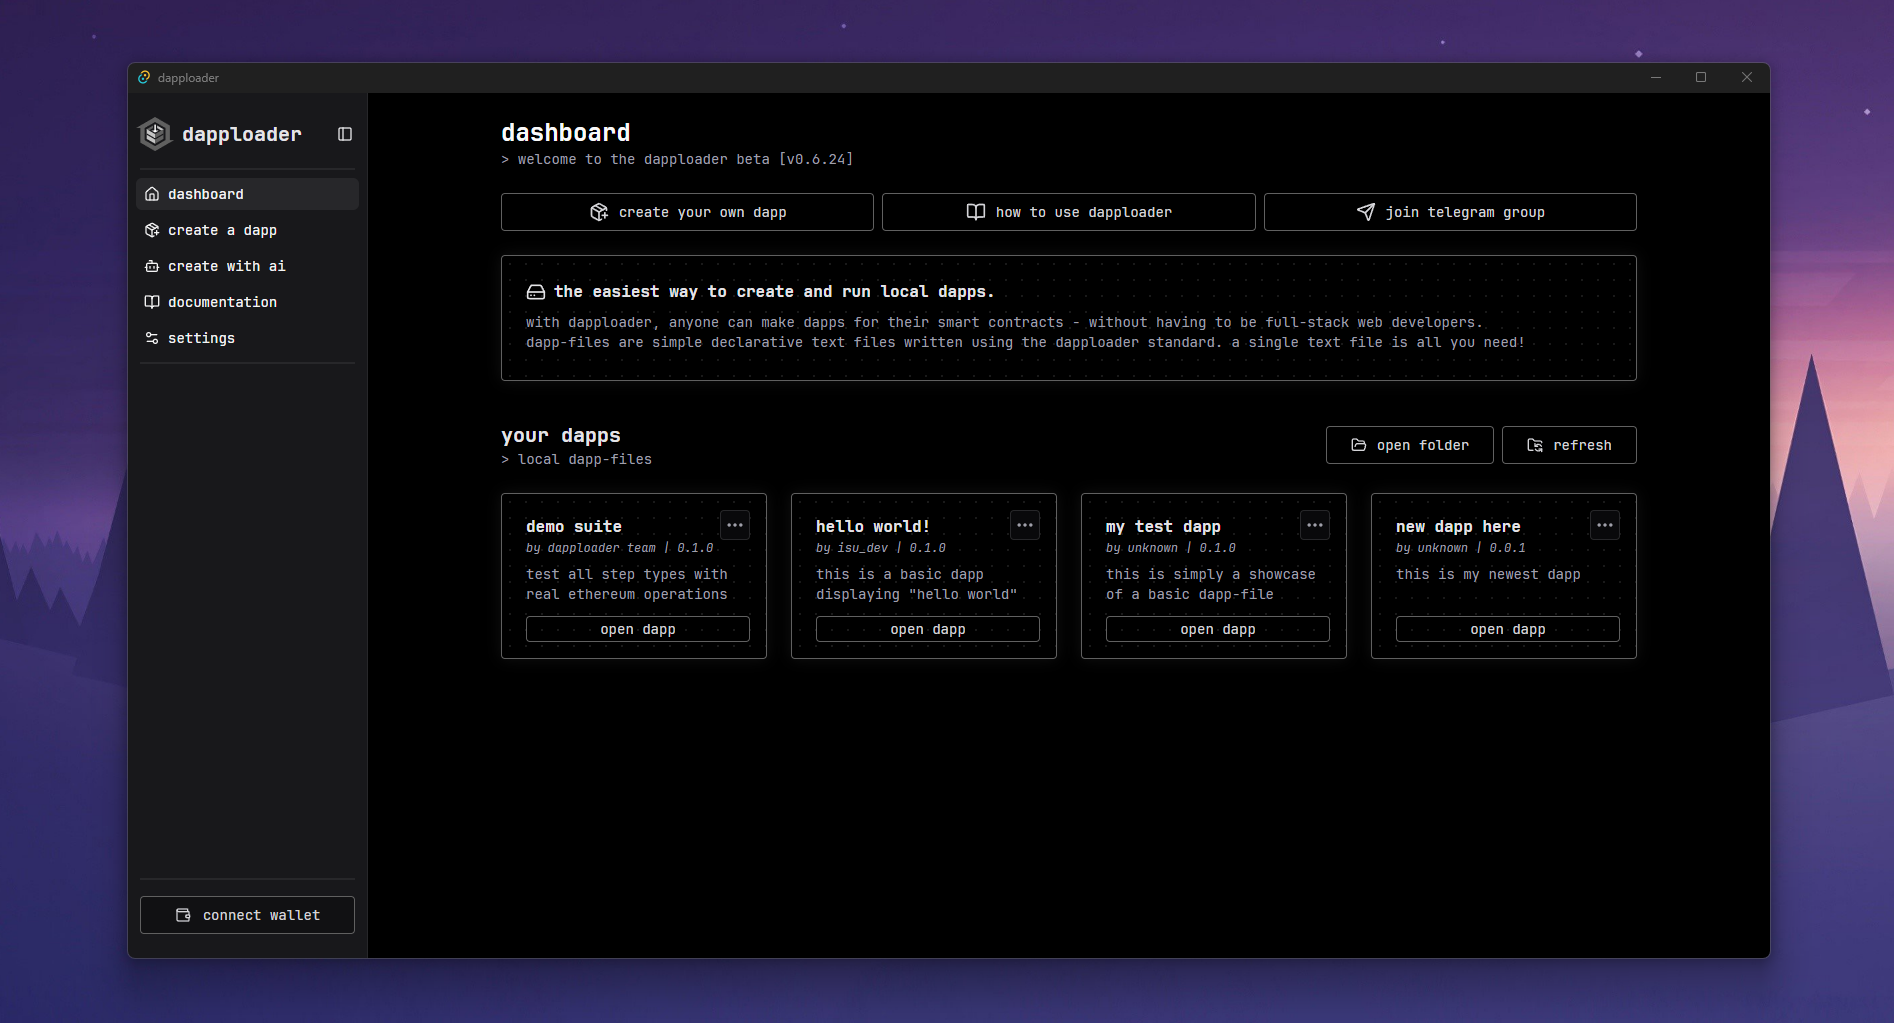Click the 'dapploader' sidebar brand text

(242, 134)
